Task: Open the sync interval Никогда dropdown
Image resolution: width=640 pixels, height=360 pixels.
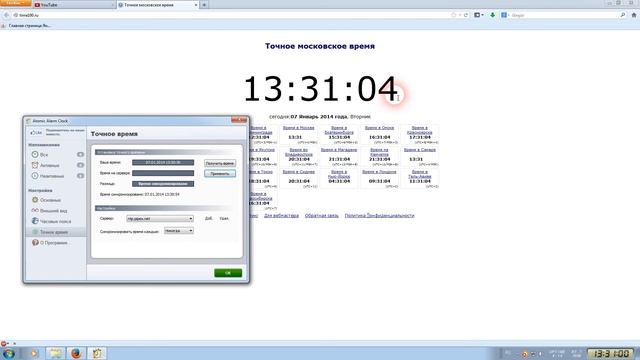Action: [179, 231]
